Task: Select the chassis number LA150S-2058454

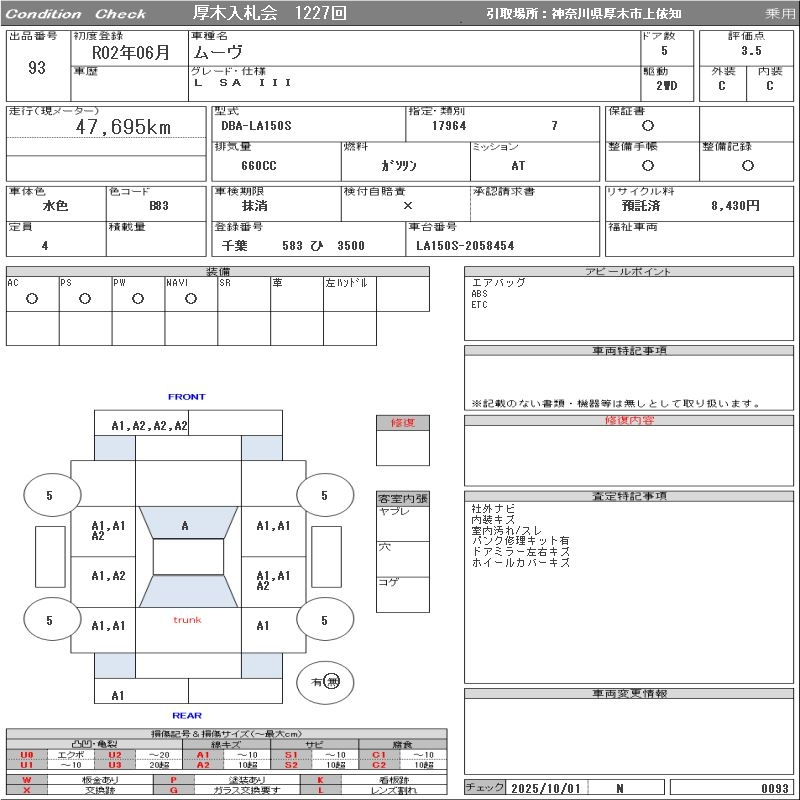Action: pyautogui.click(x=465, y=245)
